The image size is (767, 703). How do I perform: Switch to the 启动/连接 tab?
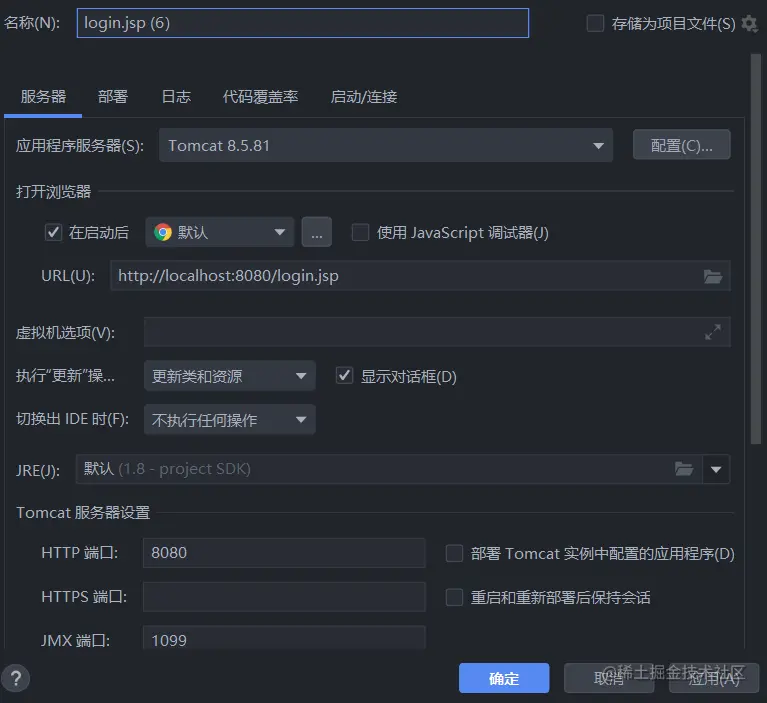(x=363, y=97)
